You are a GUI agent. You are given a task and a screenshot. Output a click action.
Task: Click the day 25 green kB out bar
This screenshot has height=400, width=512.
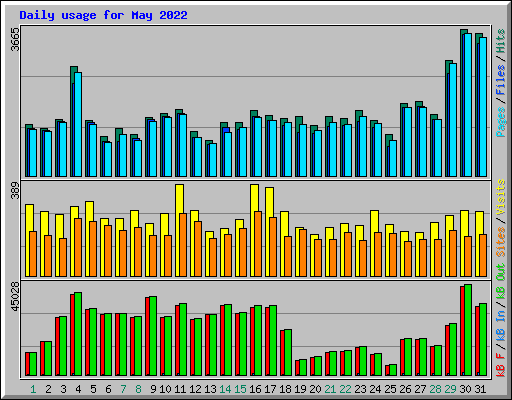tap(393, 370)
